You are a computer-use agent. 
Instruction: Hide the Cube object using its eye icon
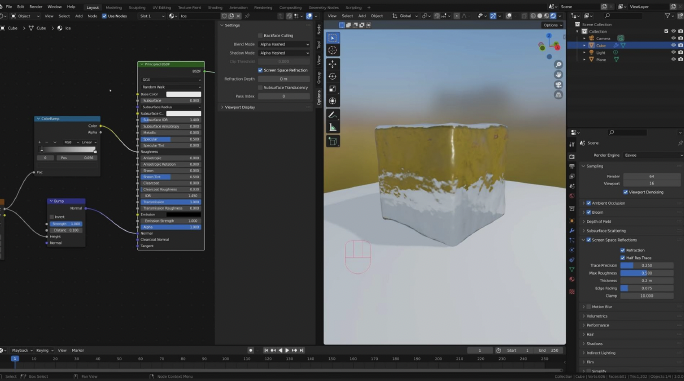pyautogui.click(x=673, y=45)
